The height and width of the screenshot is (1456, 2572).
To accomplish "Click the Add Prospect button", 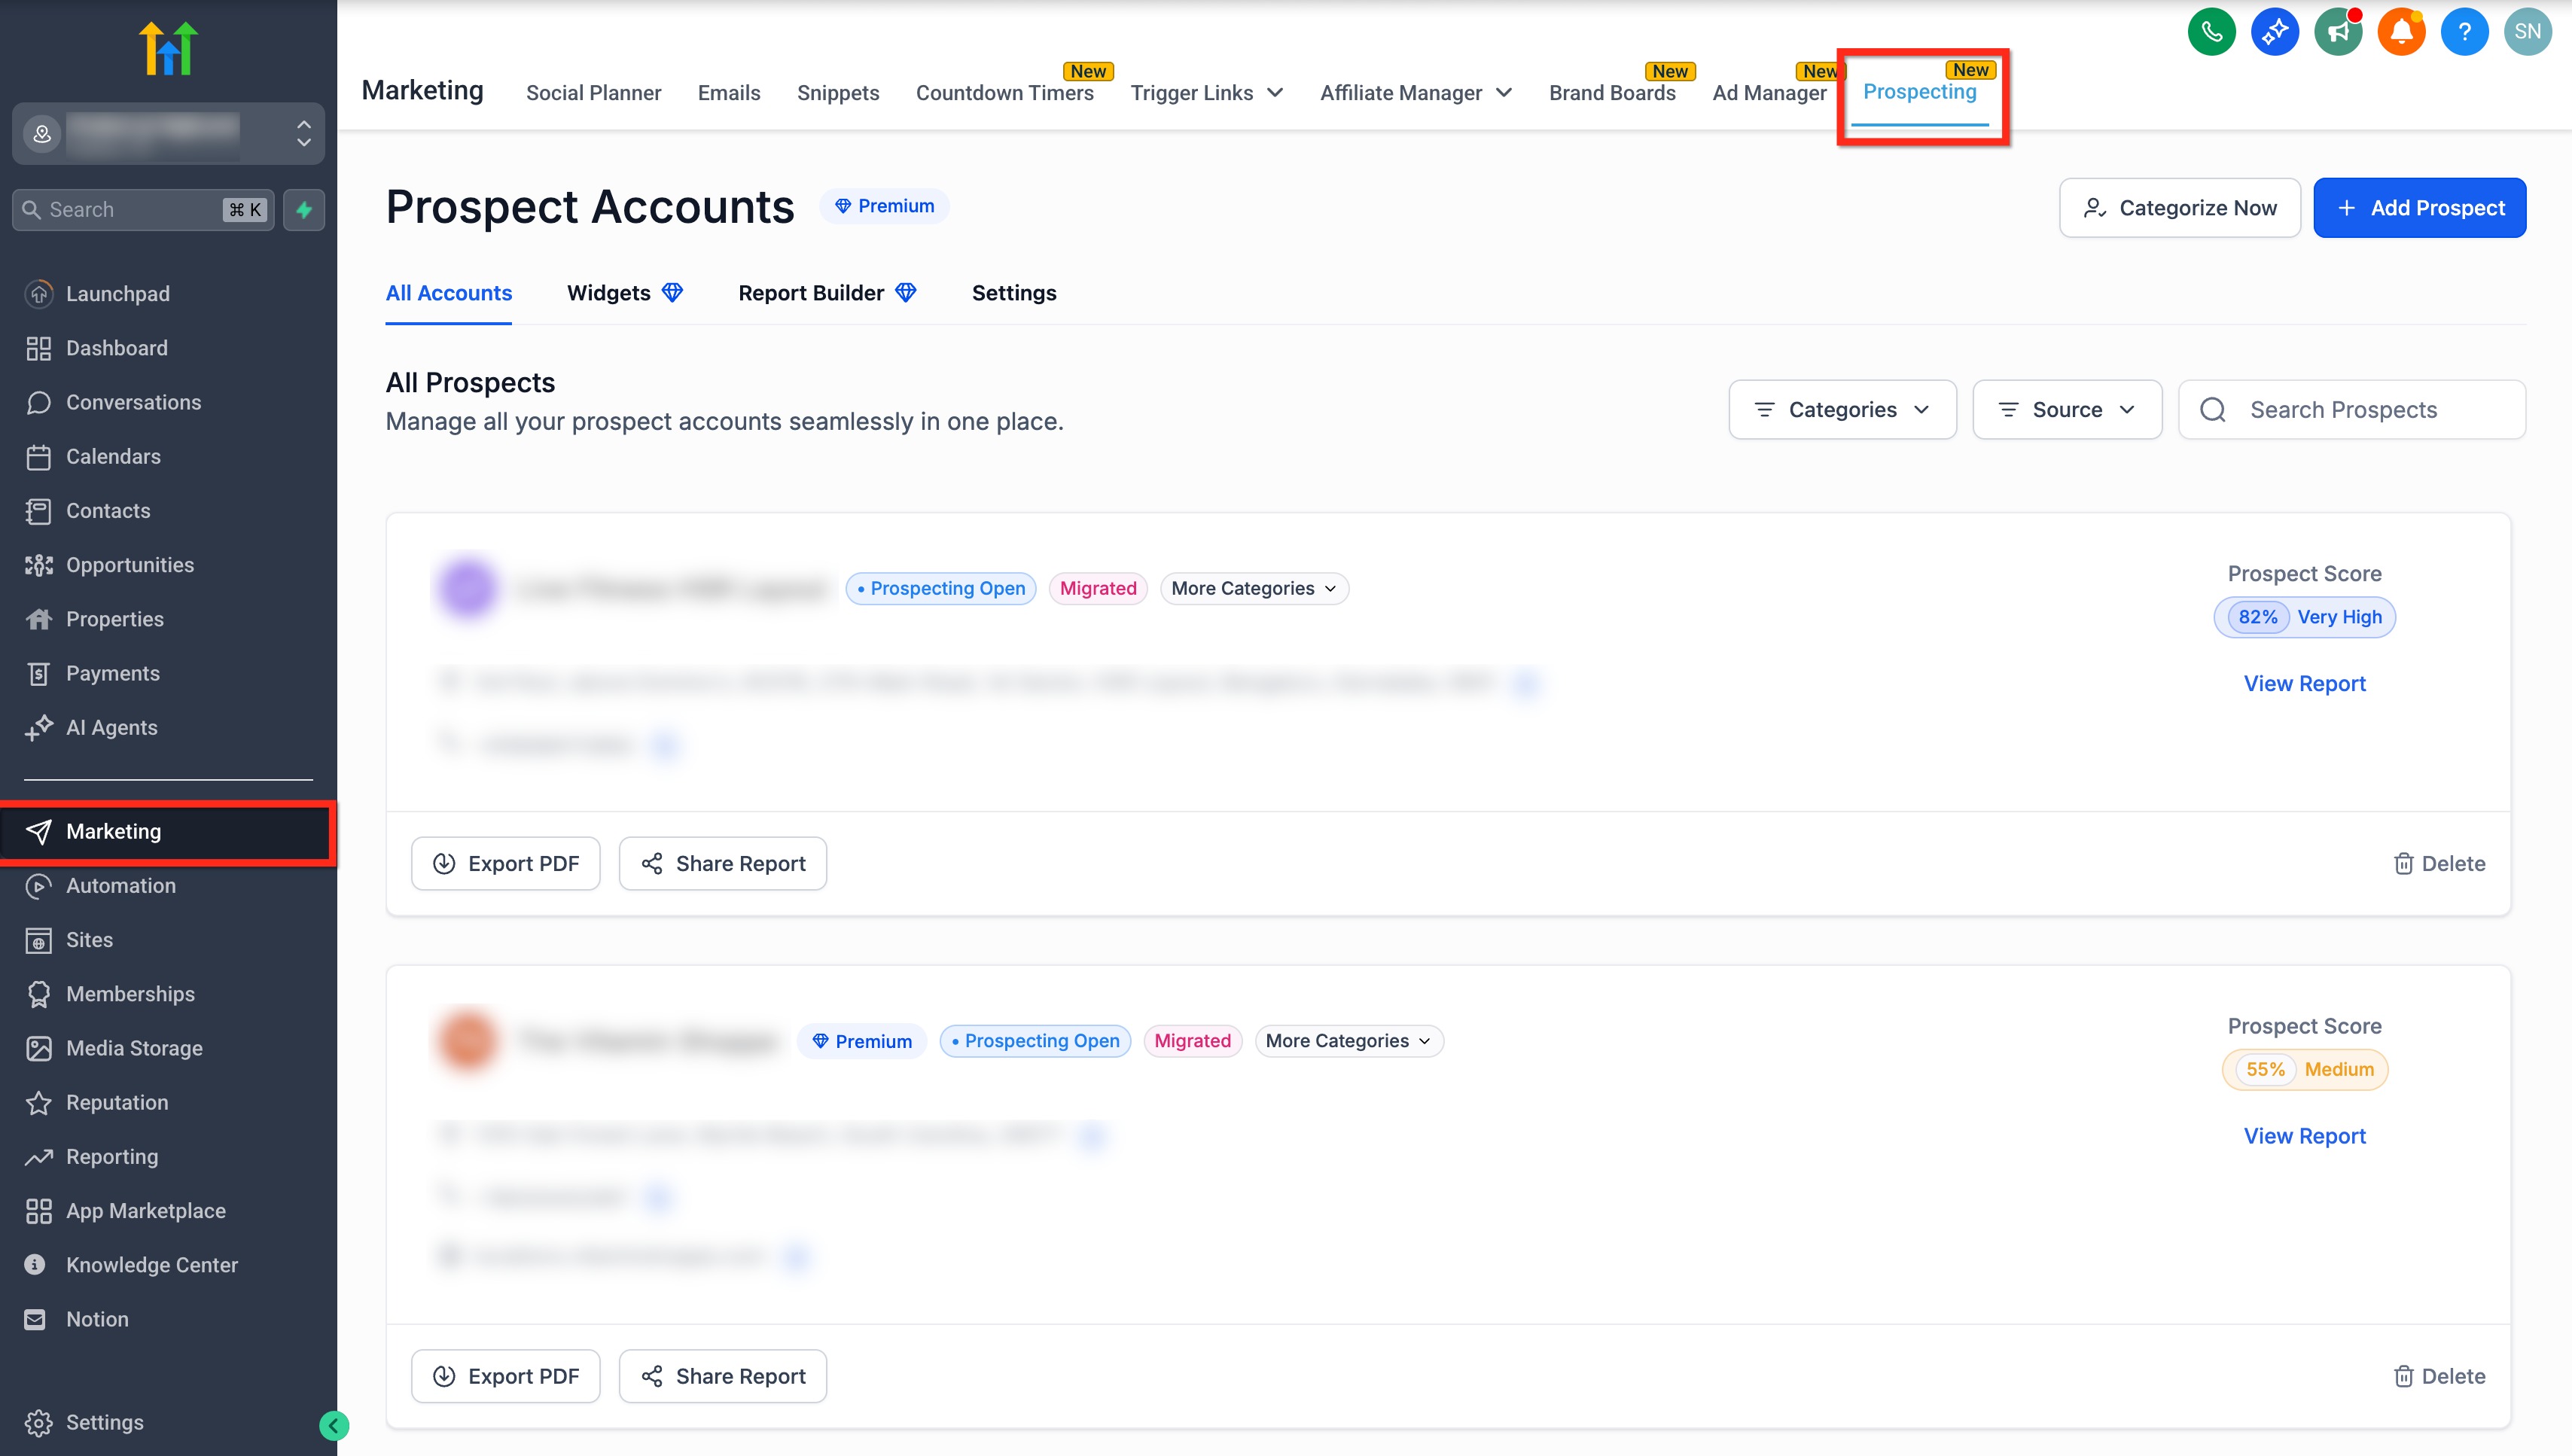I will (2419, 208).
